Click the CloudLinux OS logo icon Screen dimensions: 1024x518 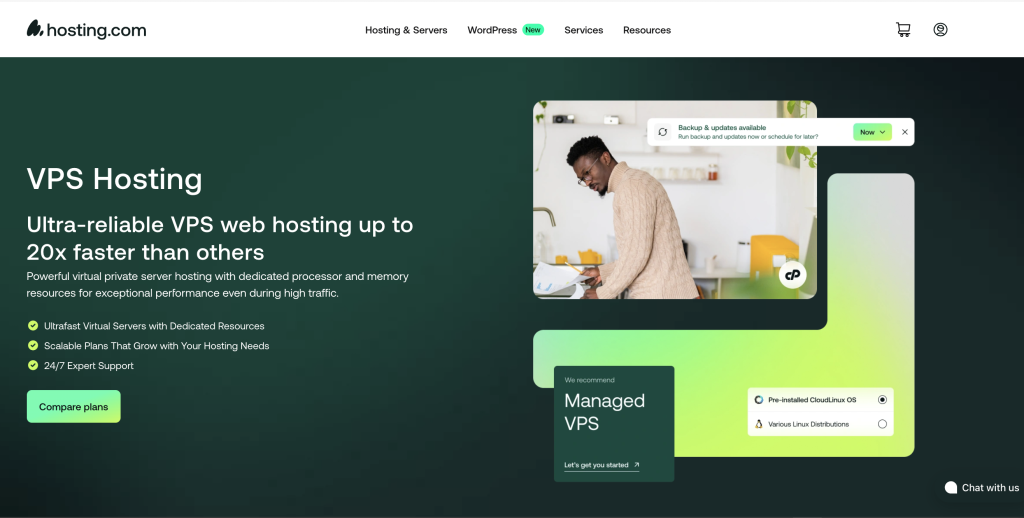tap(759, 400)
